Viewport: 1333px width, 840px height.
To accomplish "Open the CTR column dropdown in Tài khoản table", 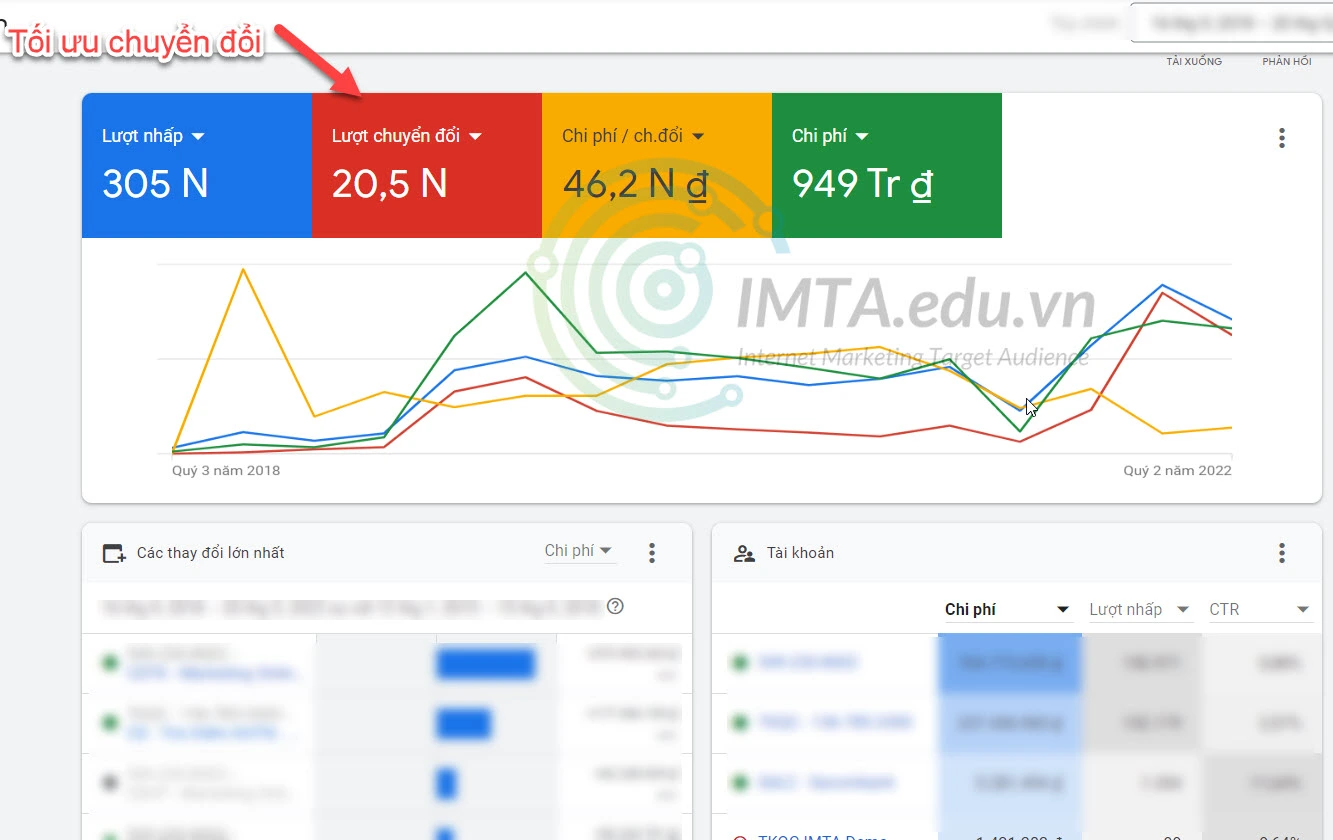I will pos(1260,610).
